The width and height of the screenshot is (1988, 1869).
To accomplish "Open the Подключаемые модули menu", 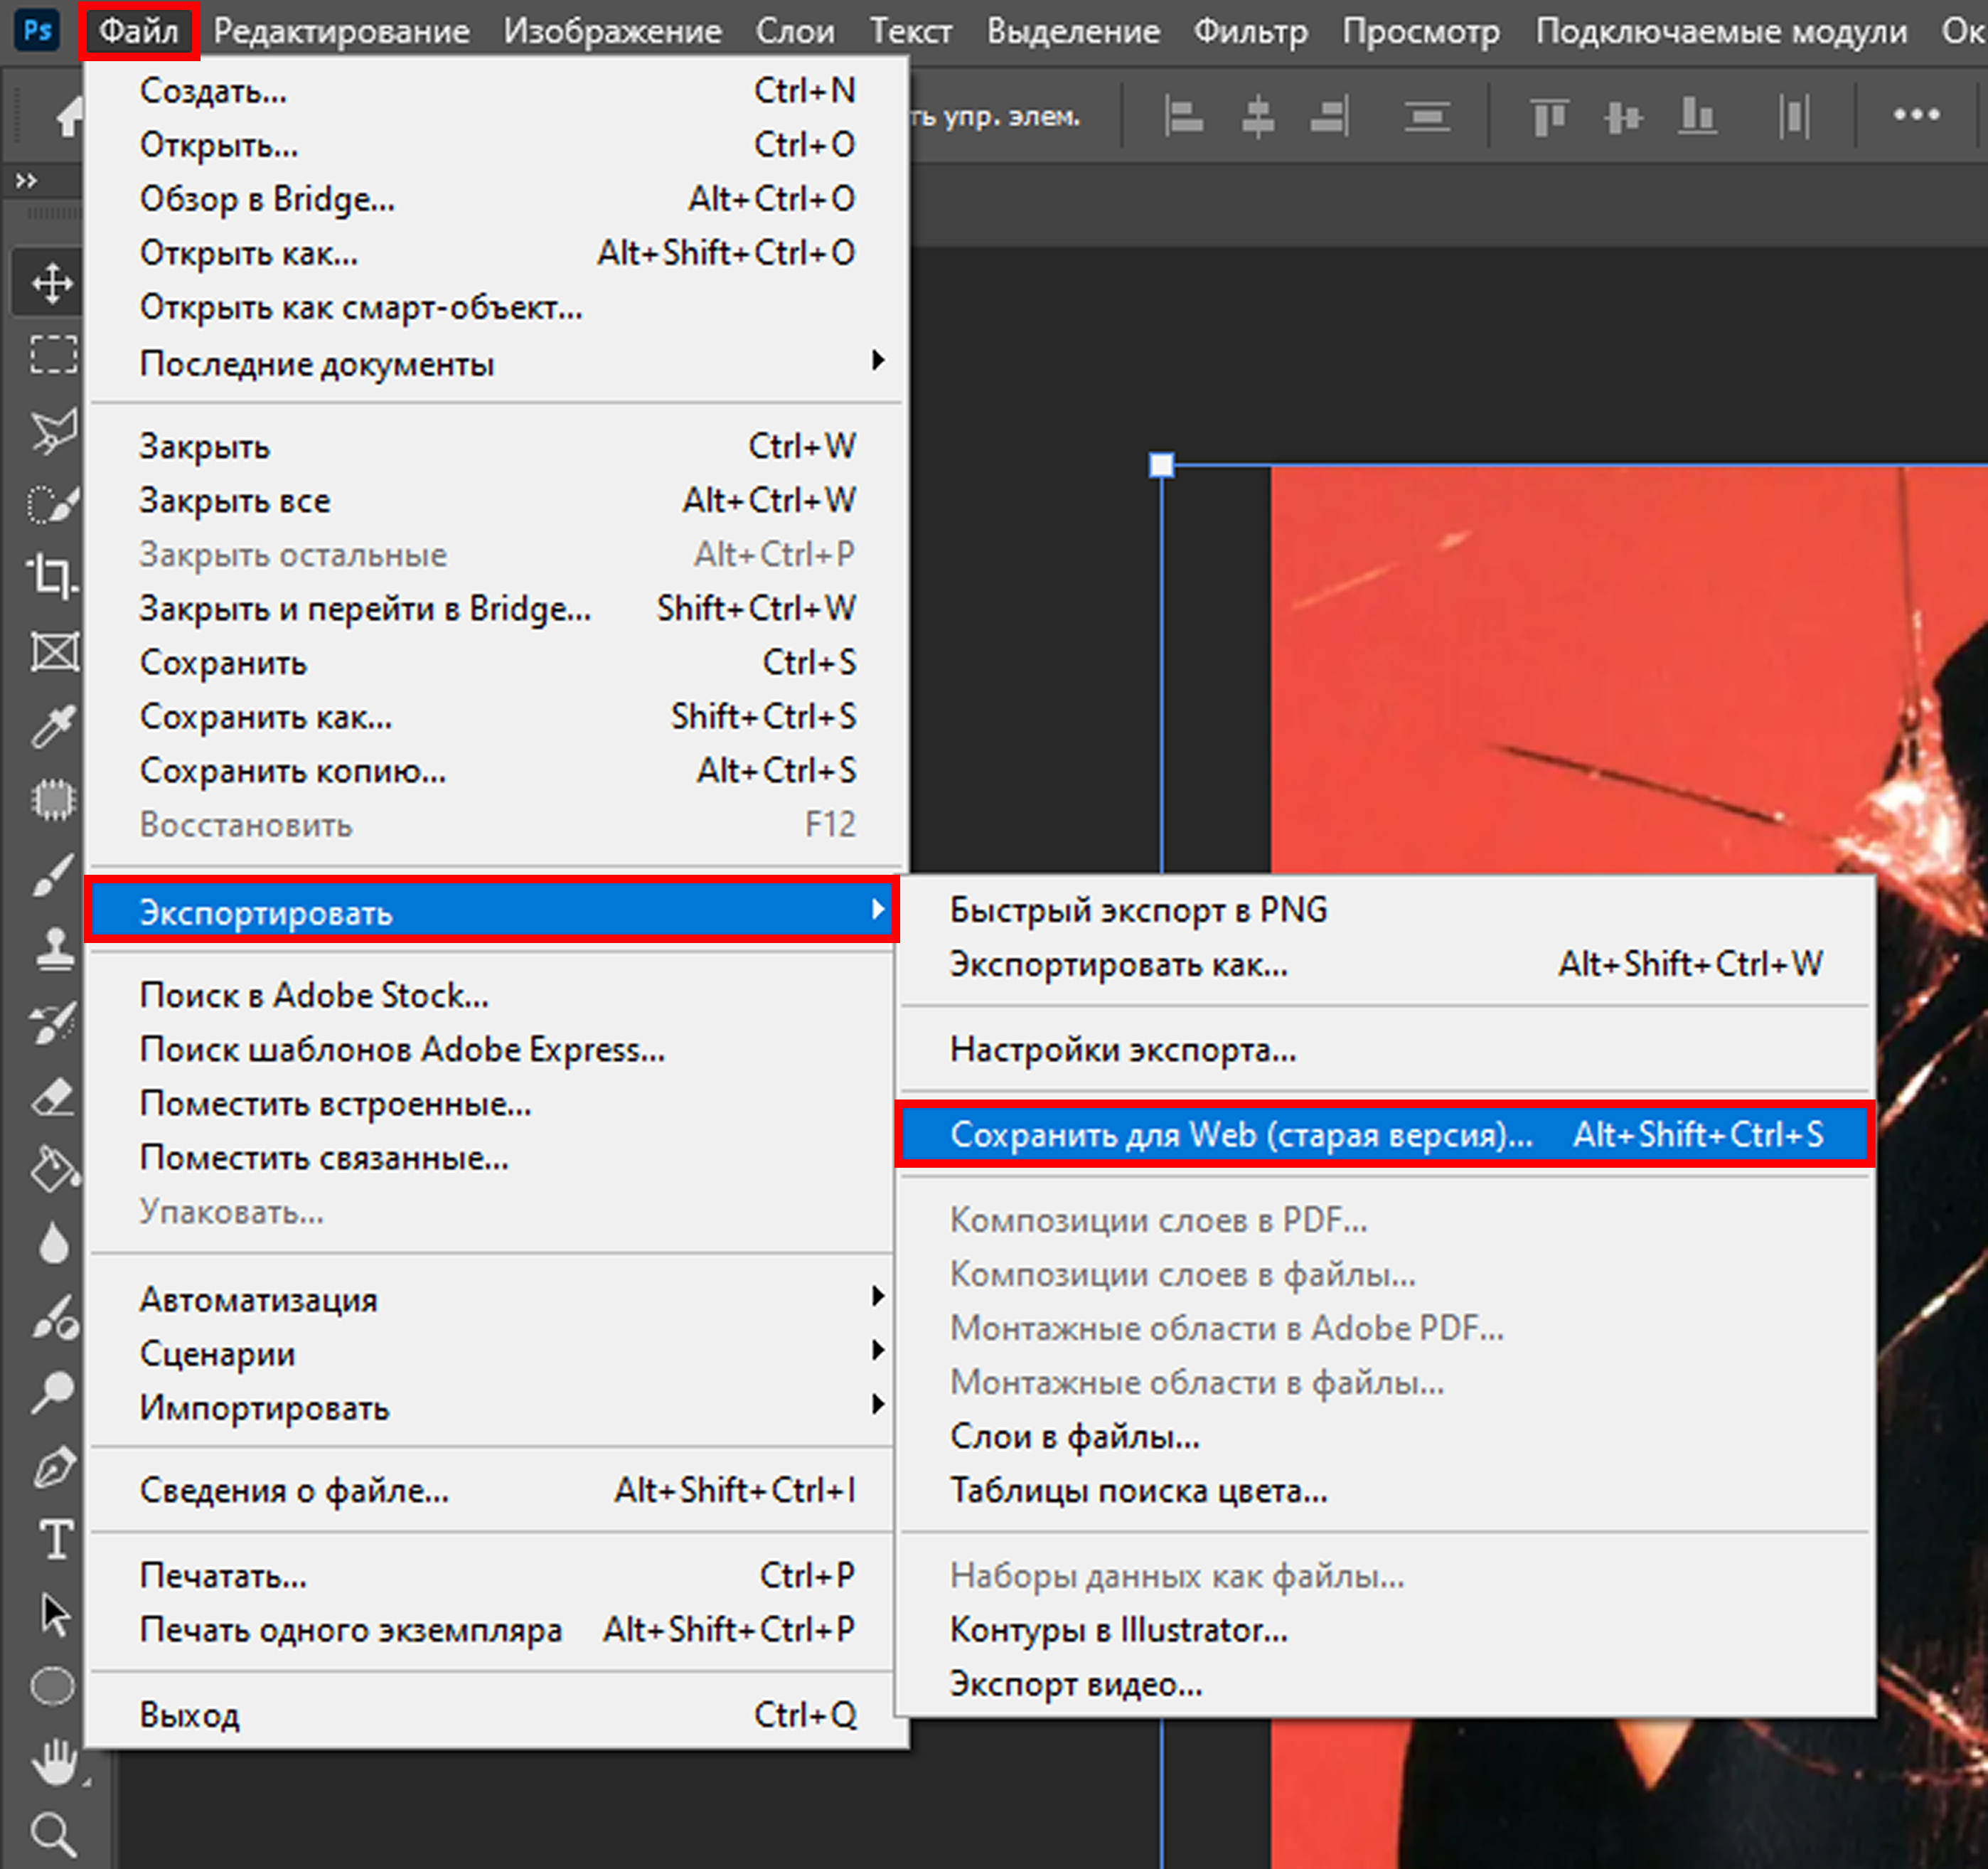I will [1721, 31].
